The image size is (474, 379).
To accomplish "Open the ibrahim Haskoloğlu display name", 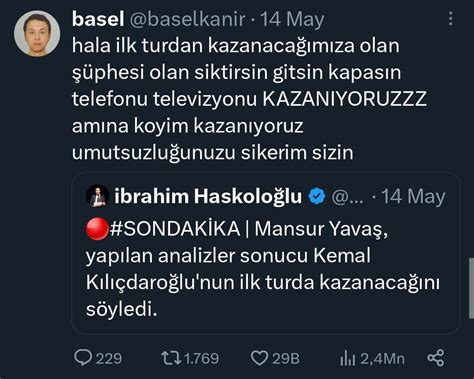I will pos(208,196).
